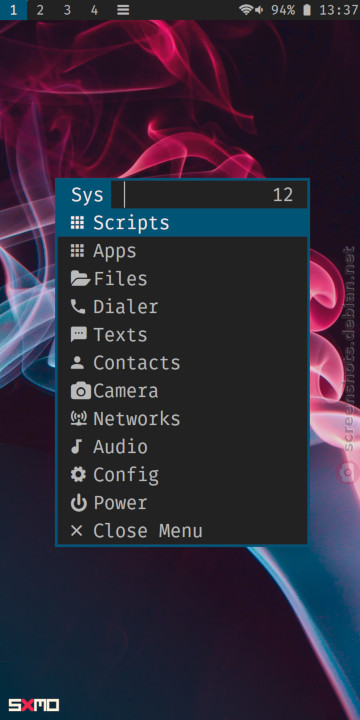This screenshot has width=360, height=720.
Task: Select the Audio entry
Action: pos(182,447)
